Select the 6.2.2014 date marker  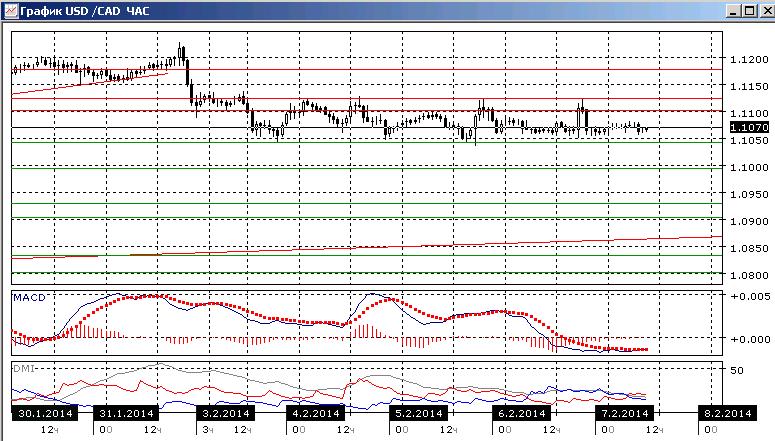coord(521,413)
